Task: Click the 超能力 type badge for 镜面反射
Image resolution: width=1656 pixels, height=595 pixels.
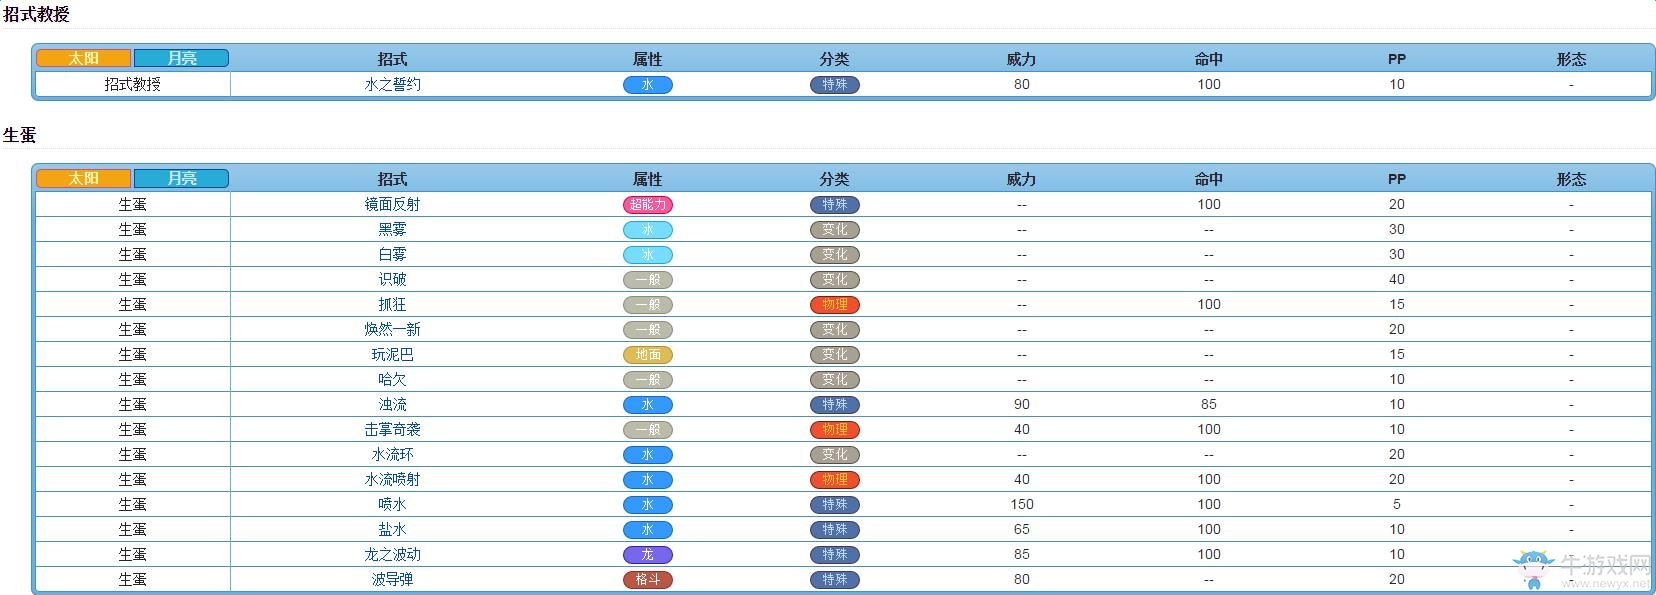Action: (x=648, y=205)
